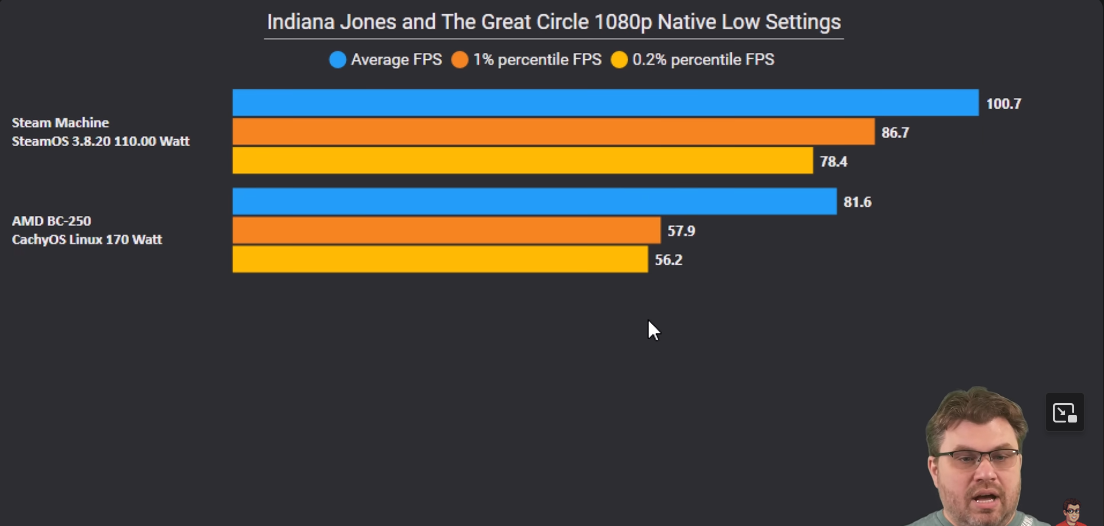Select AMD BC-250 blue bar valued 81.6
Image resolution: width=1104 pixels, height=526 pixels.
point(534,201)
